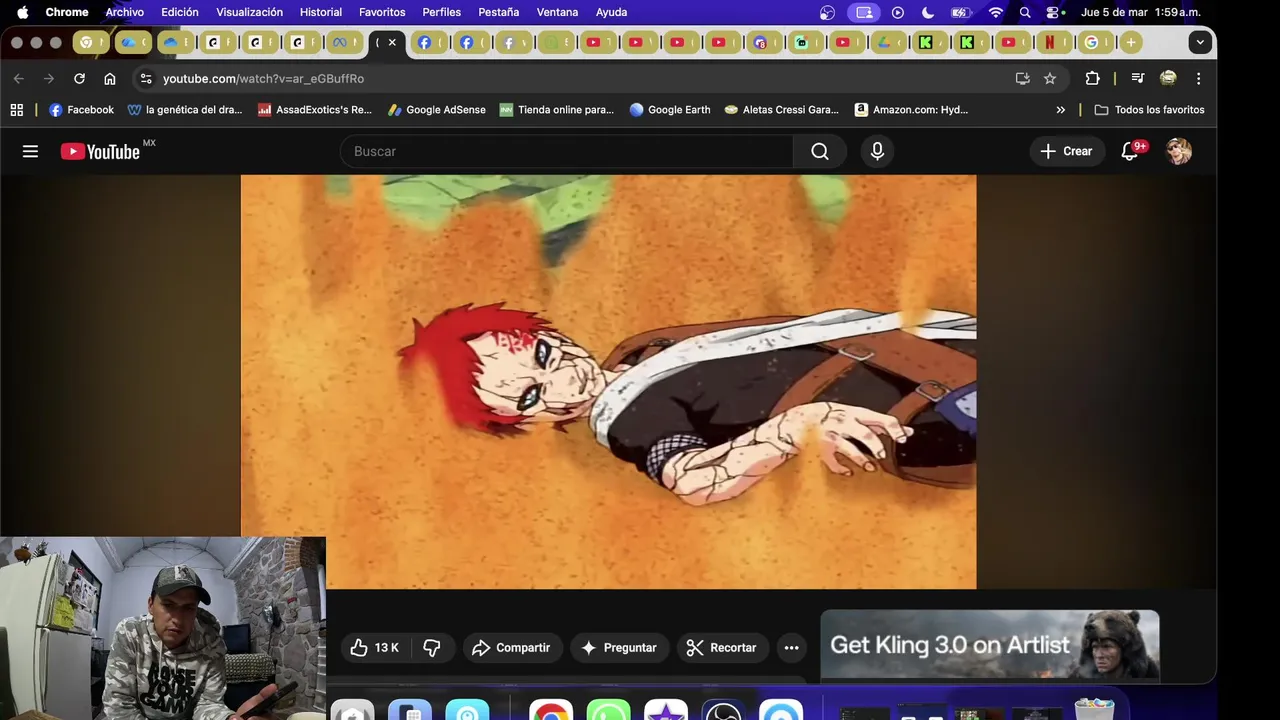Click the browser forward arrow
This screenshot has width=1280, height=720.
48,78
